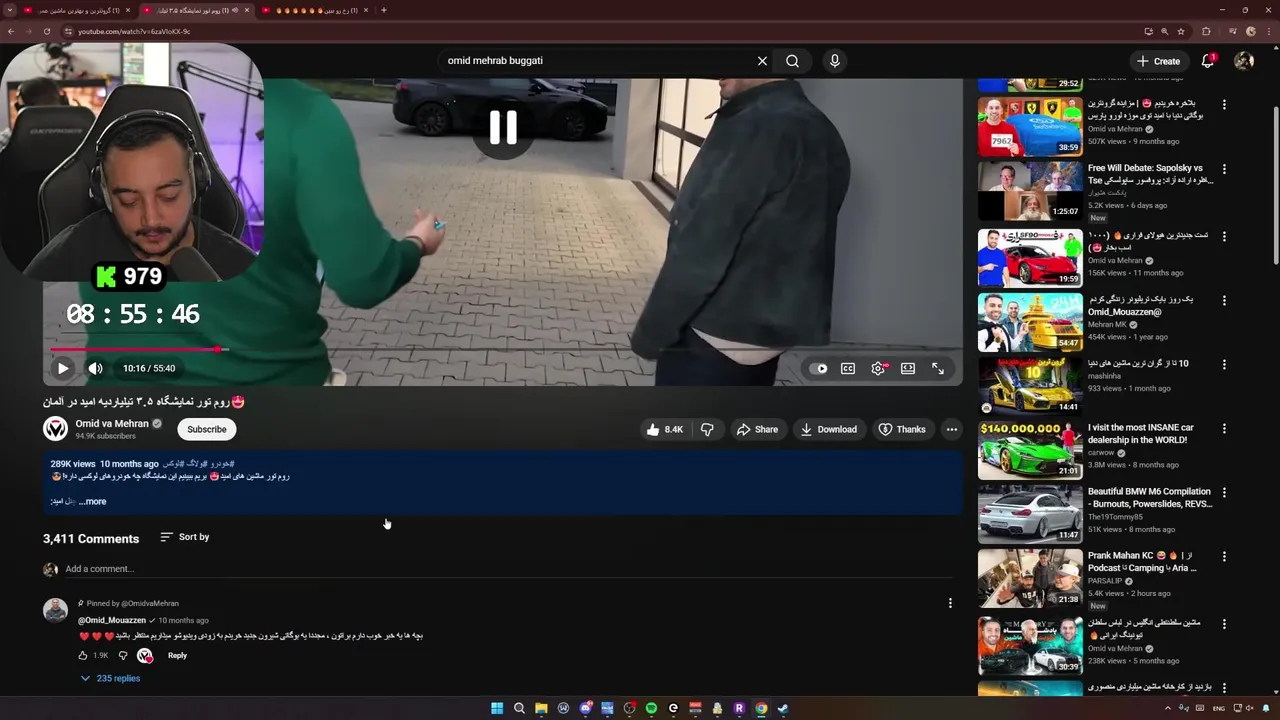The width and height of the screenshot is (1280, 720).
Task: Click the Add a comment field
Action: pos(508,569)
